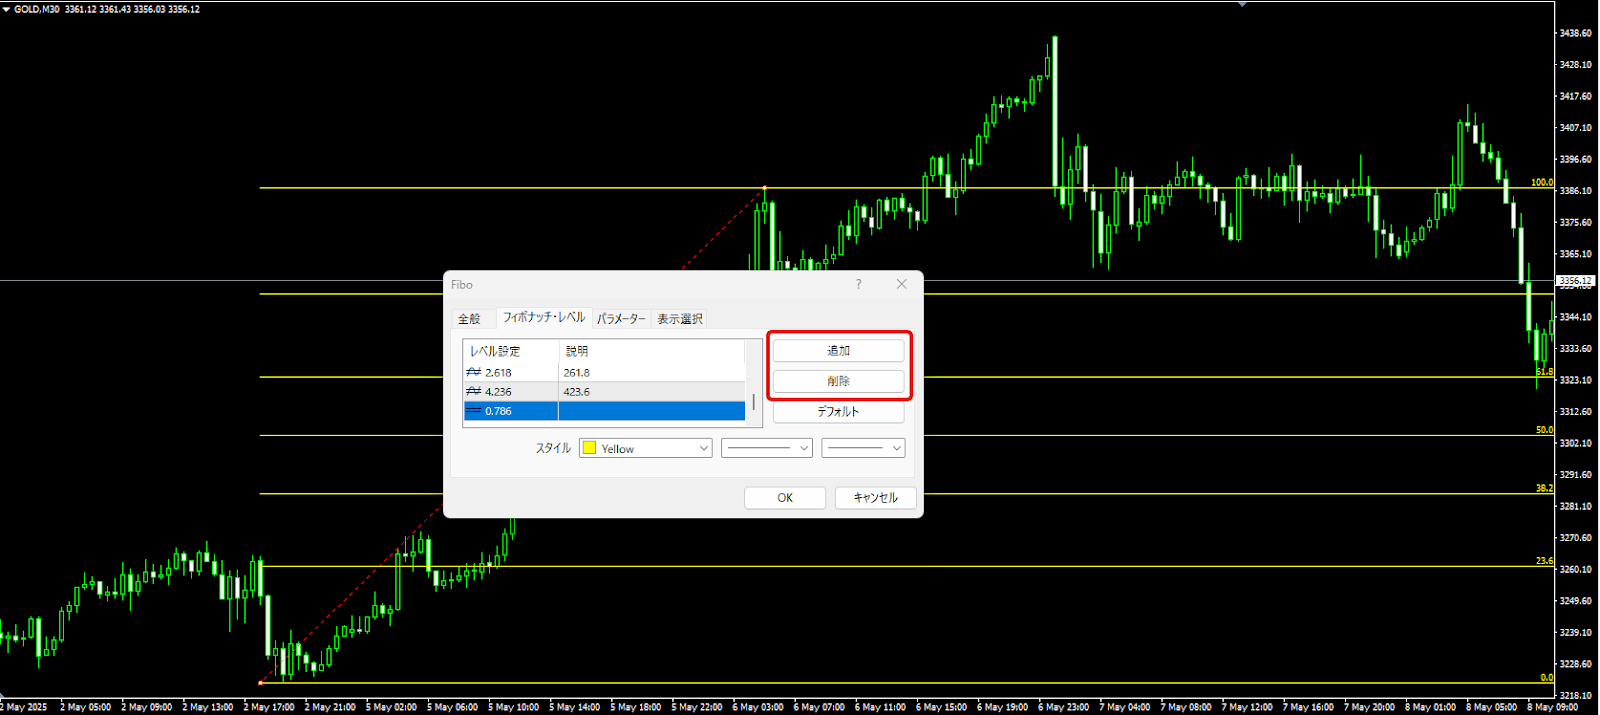This screenshot has height=715, width=1600.
Task: Click the 6 May 23:00 time label
Action: point(1064,707)
